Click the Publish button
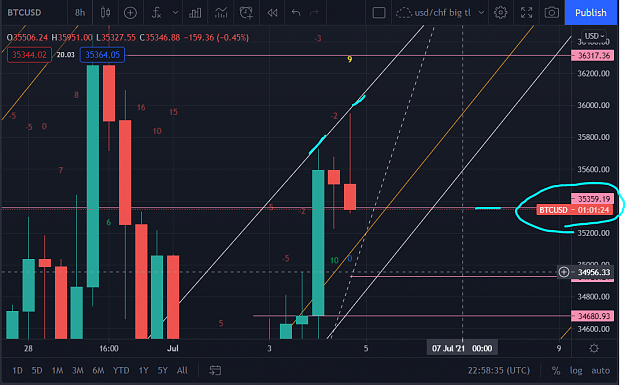Screen dimensions: 625x385 [591, 12]
